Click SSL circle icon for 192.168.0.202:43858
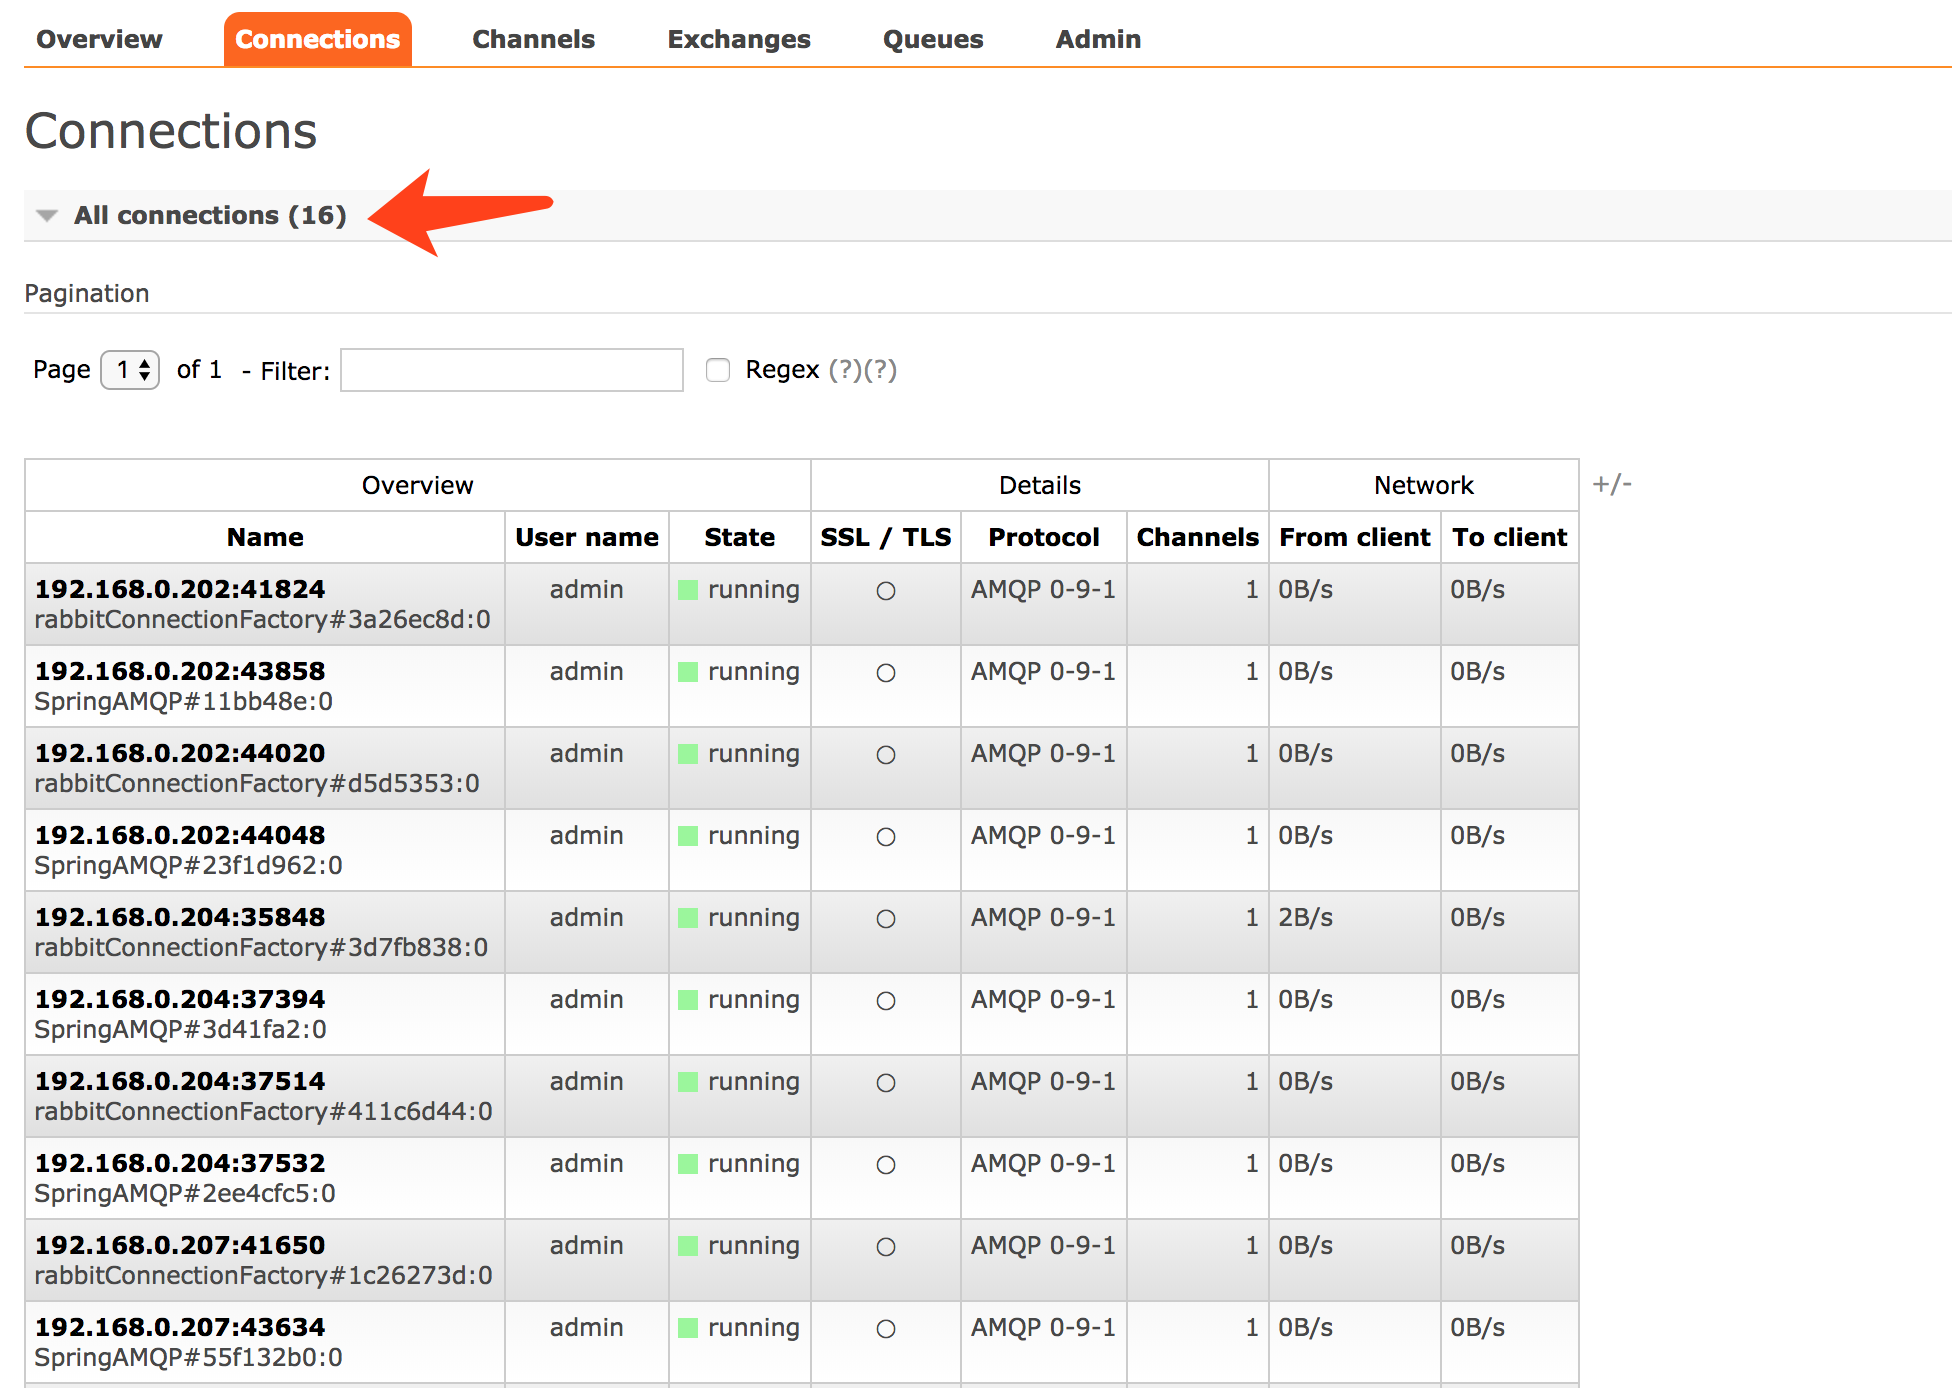The width and height of the screenshot is (1952, 1388). [x=886, y=673]
